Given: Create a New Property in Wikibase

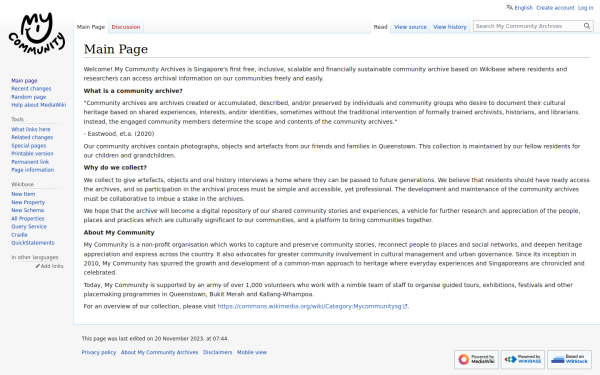Looking at the screenshot, I should pos(28,202).
